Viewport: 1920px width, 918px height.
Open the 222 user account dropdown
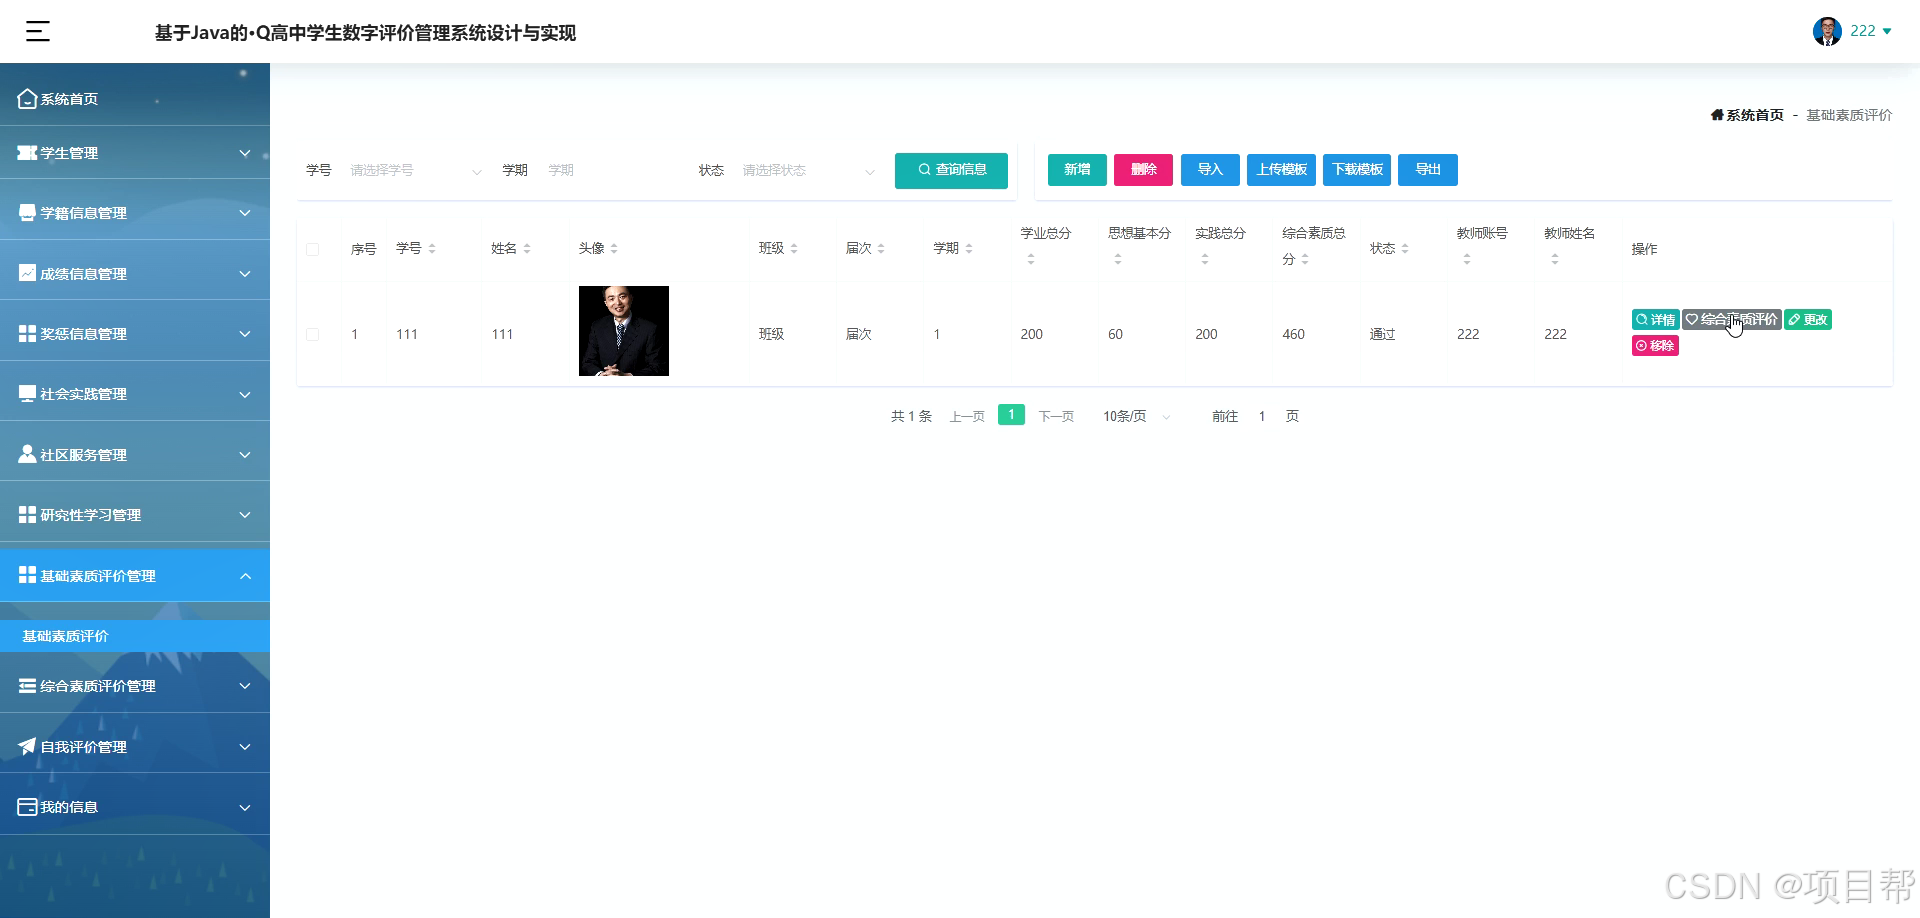[1871, 31]
